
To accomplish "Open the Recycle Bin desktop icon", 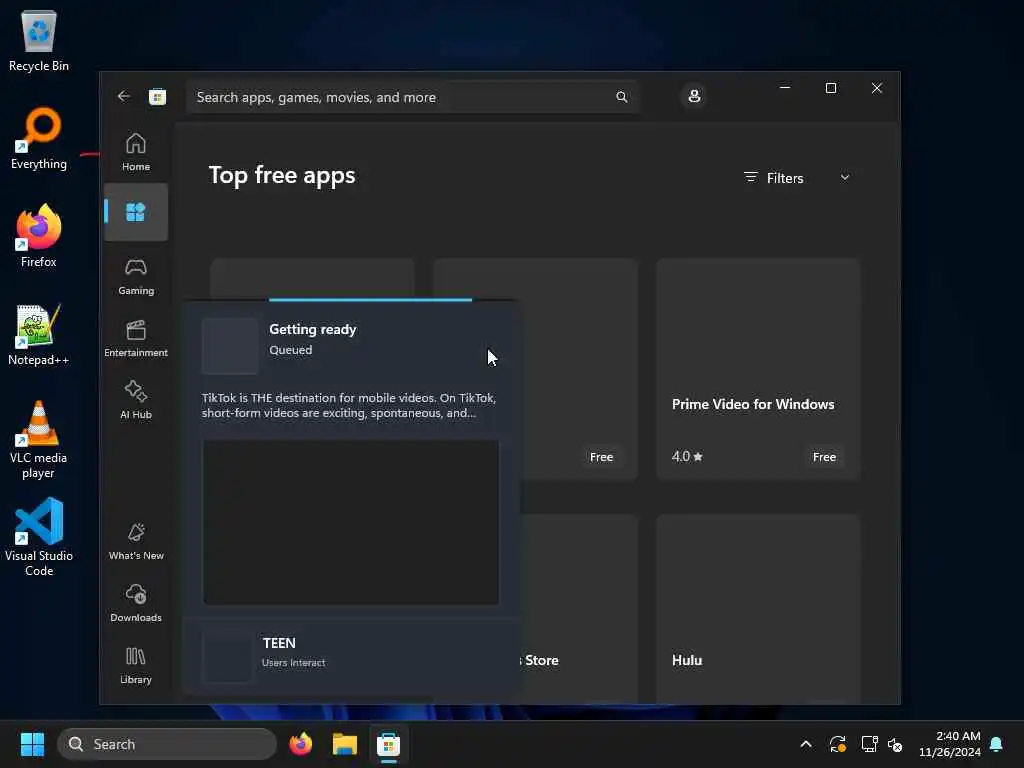I will pos(39,40).
